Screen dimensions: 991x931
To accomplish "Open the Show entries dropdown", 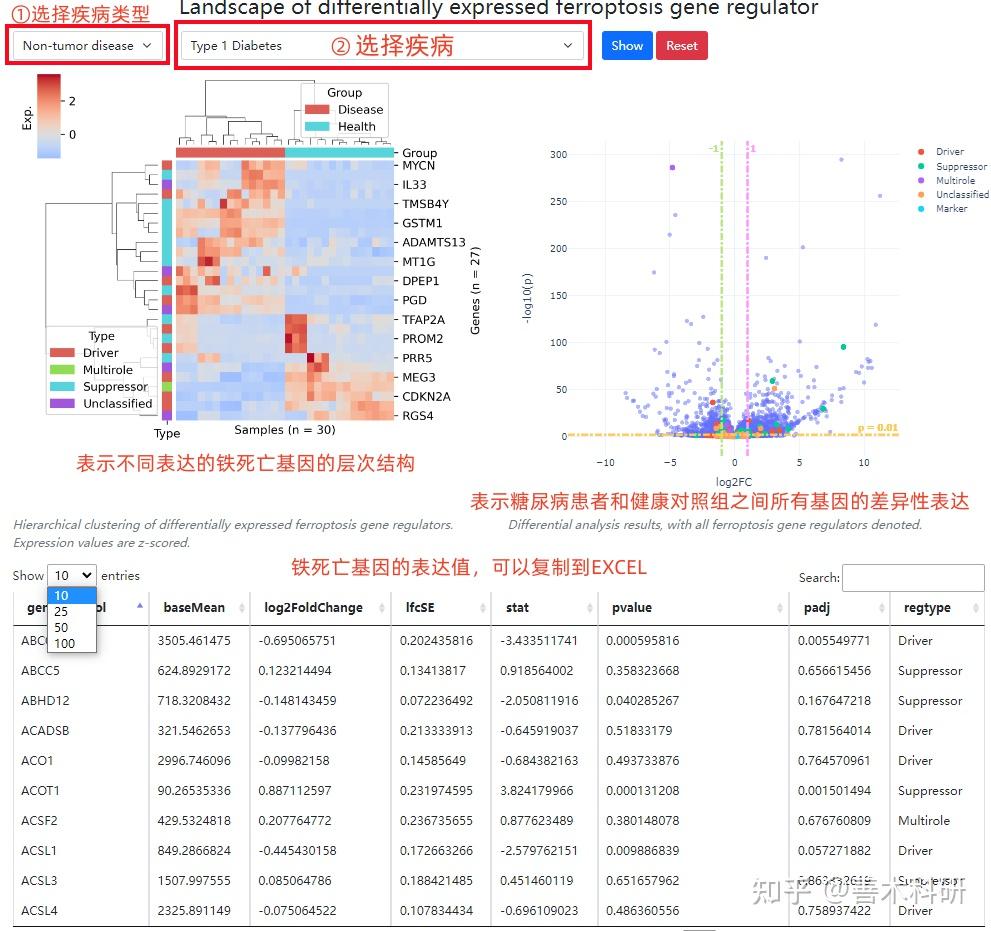I will coord(70,575).
